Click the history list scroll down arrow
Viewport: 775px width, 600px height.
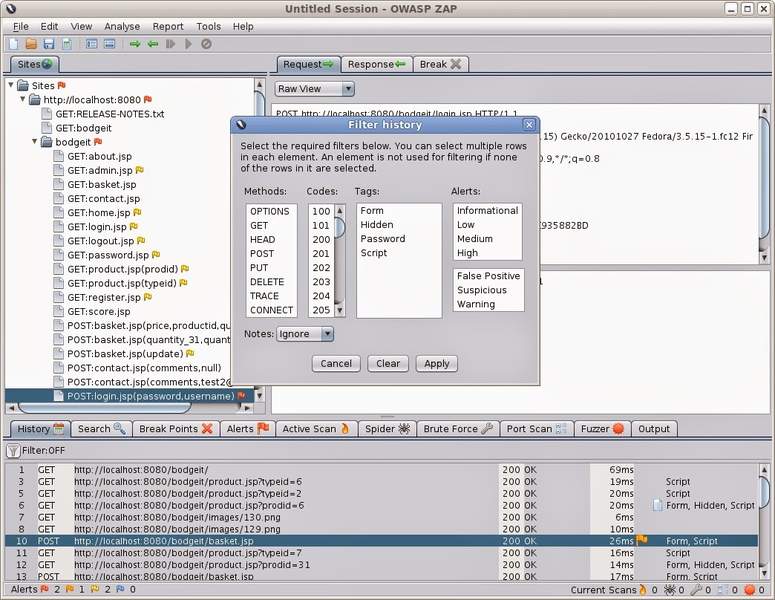pos(764,573)
